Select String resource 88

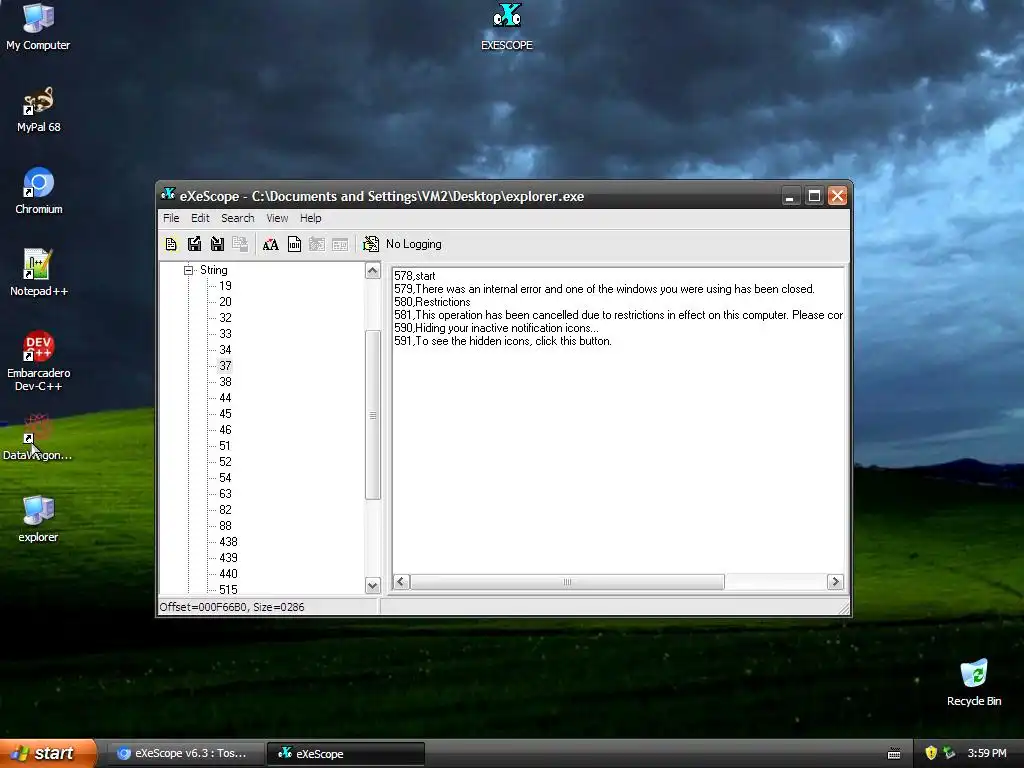(225, 526)
